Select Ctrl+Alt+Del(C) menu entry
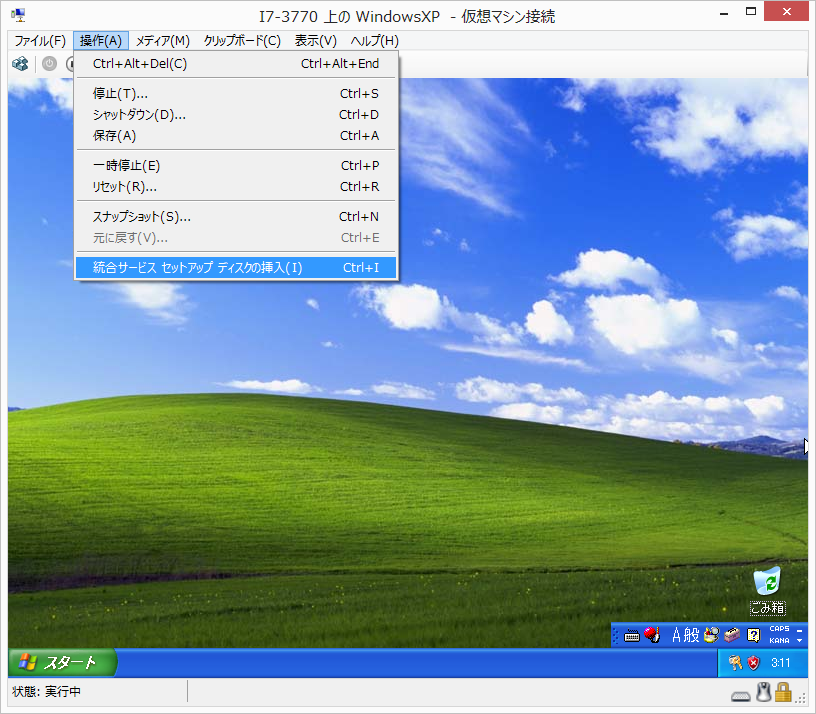The image size is (816, 714). (x=236, y=63)
